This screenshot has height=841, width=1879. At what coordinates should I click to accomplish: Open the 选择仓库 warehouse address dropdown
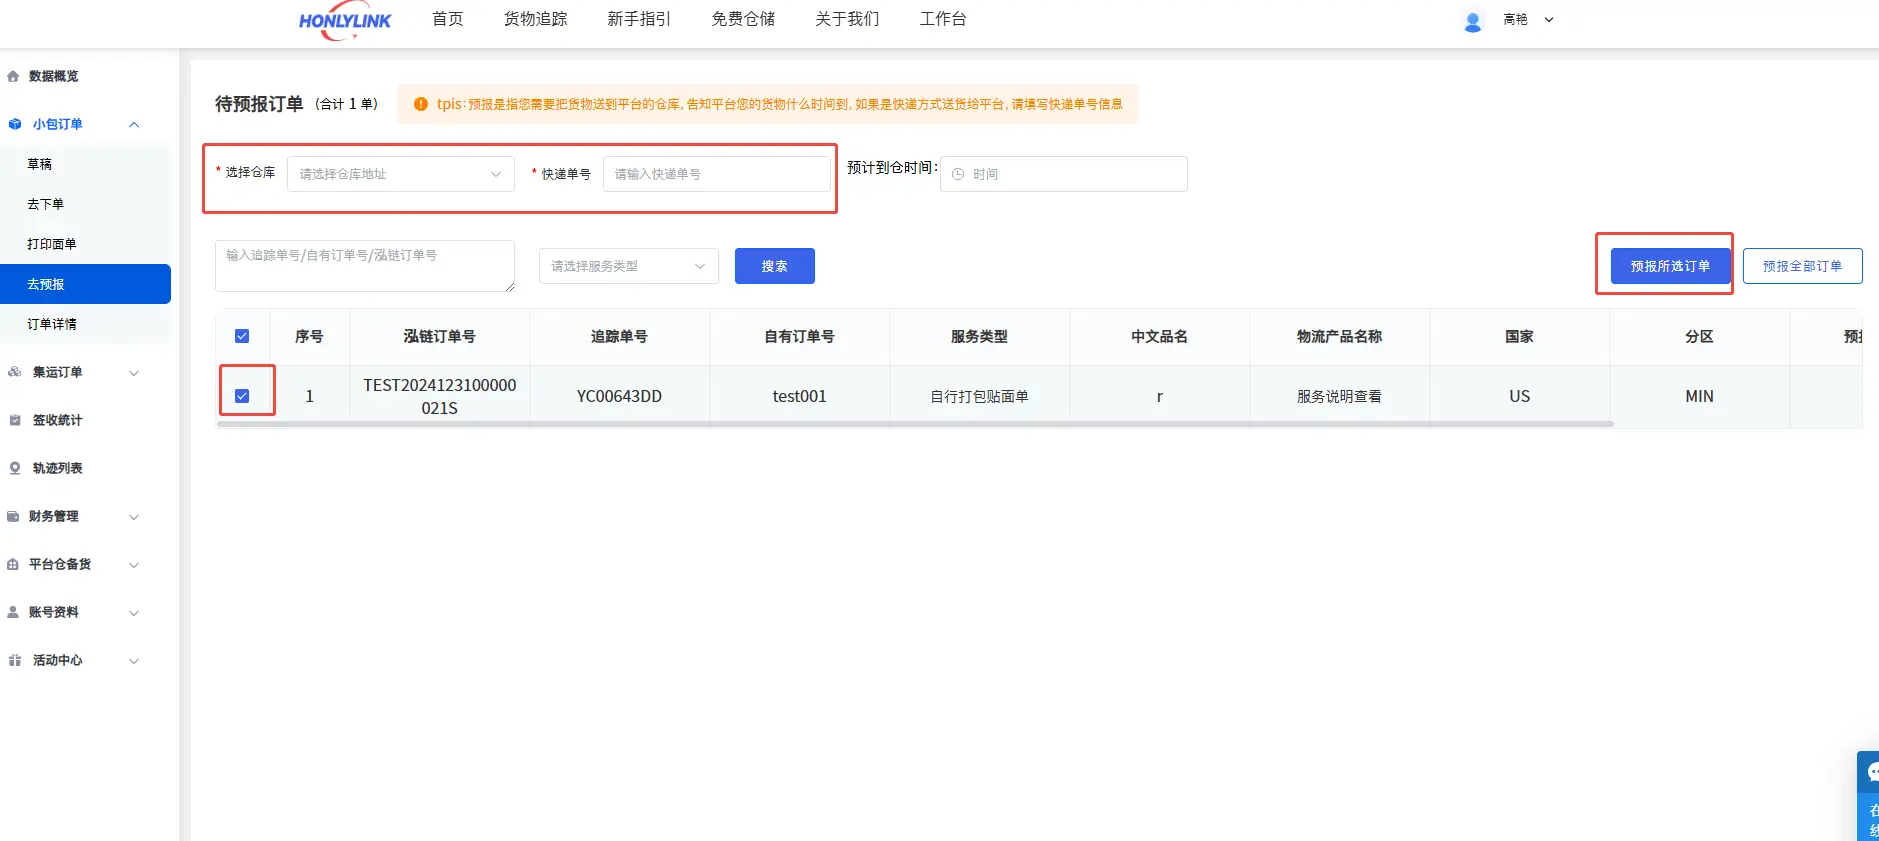point(400,174)
